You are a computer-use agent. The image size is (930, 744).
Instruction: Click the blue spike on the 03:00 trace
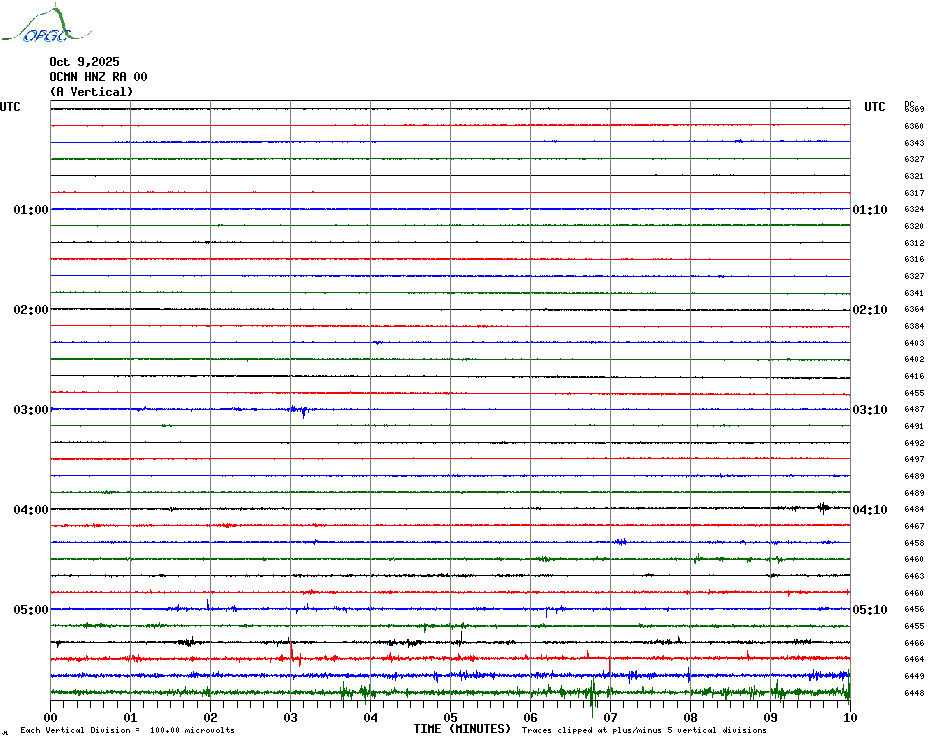tap(299, 410)
